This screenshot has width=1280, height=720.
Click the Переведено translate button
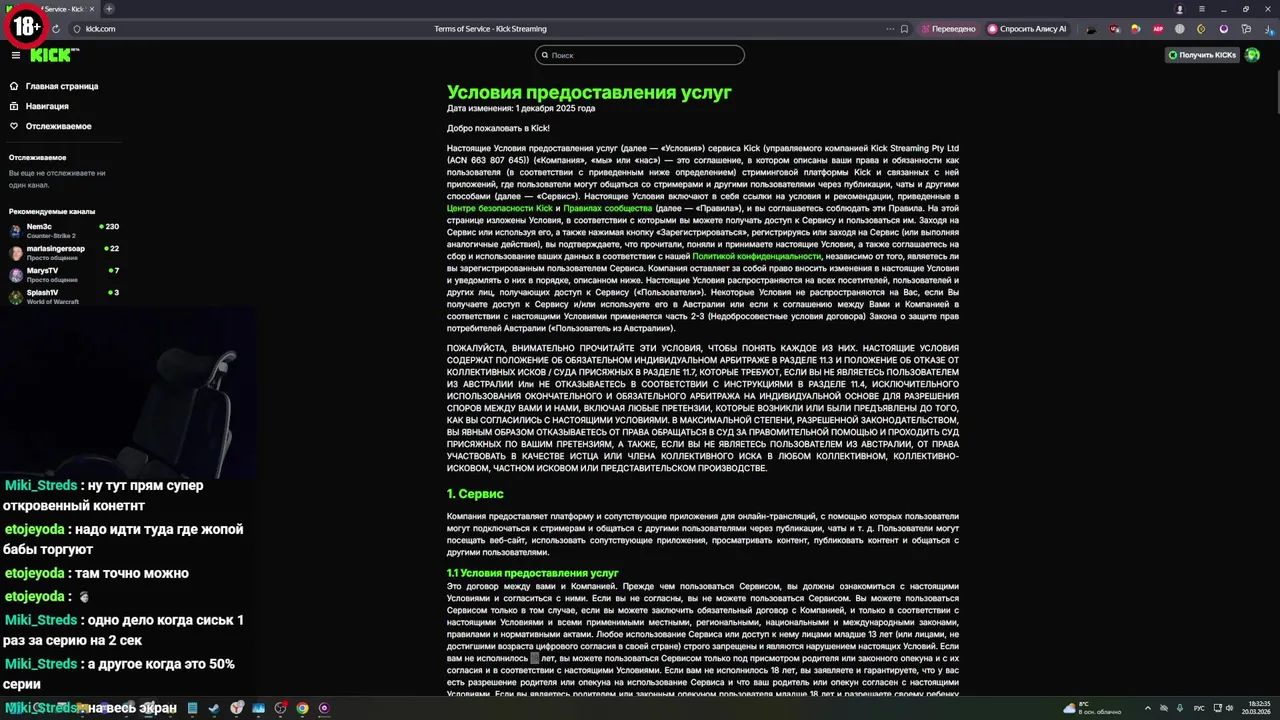[x=948, y=29]
